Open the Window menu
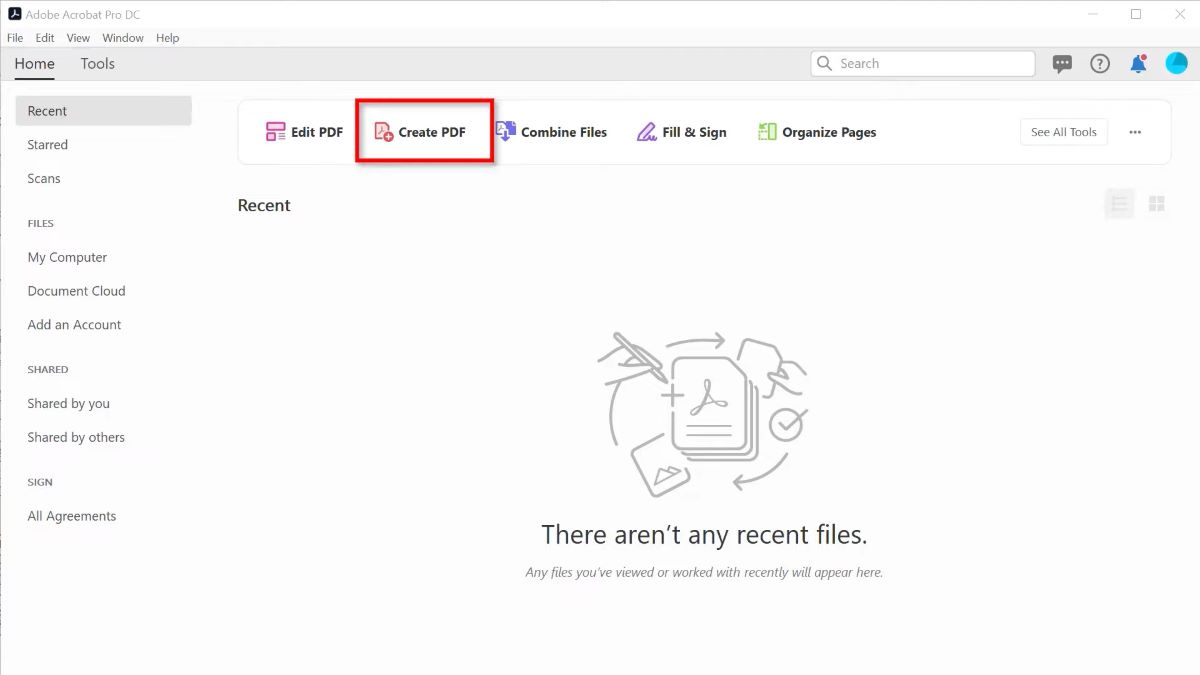This screenshot has height=675, width=1200. (123, 37)
